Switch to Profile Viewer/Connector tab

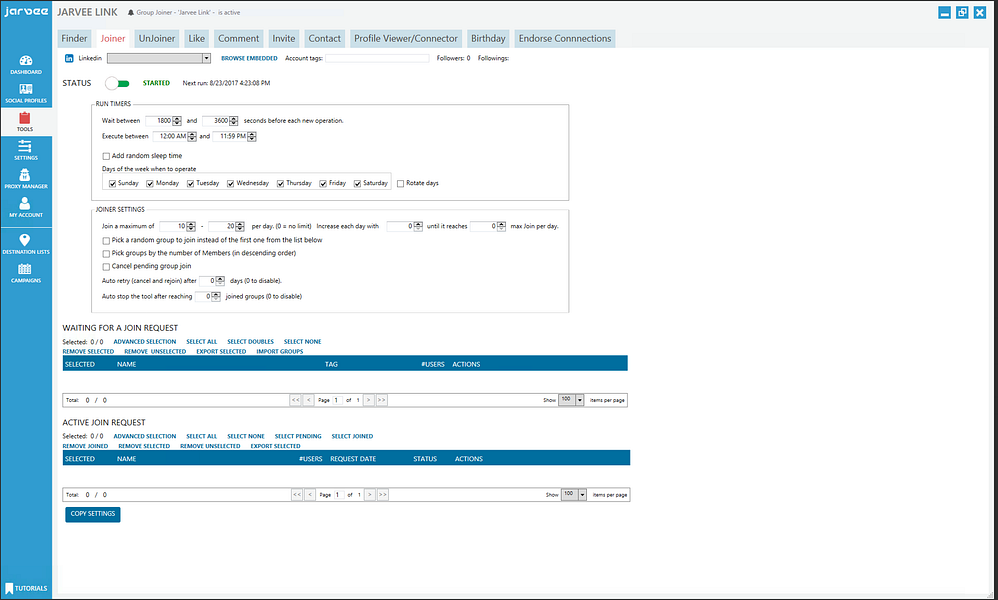point(406,38)
